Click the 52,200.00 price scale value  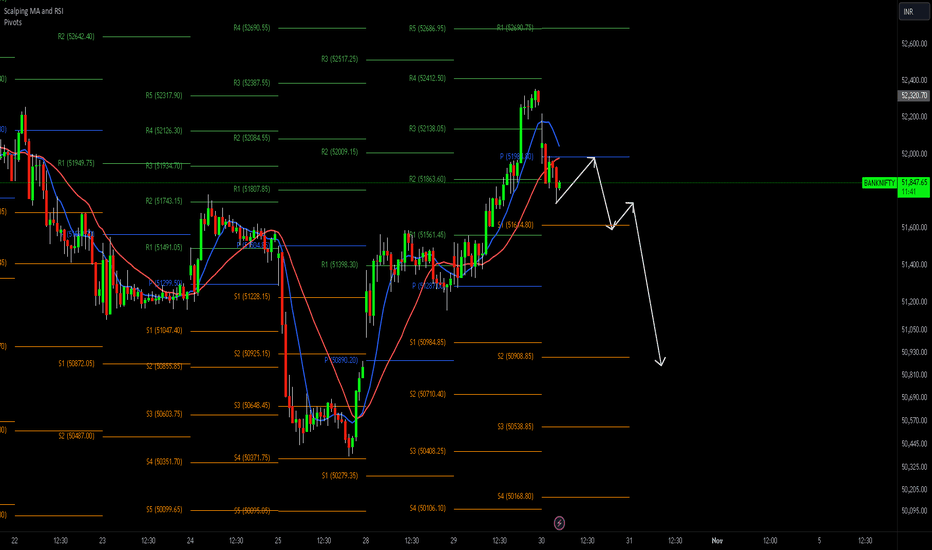pyautogui.click(x=914, y=117)
